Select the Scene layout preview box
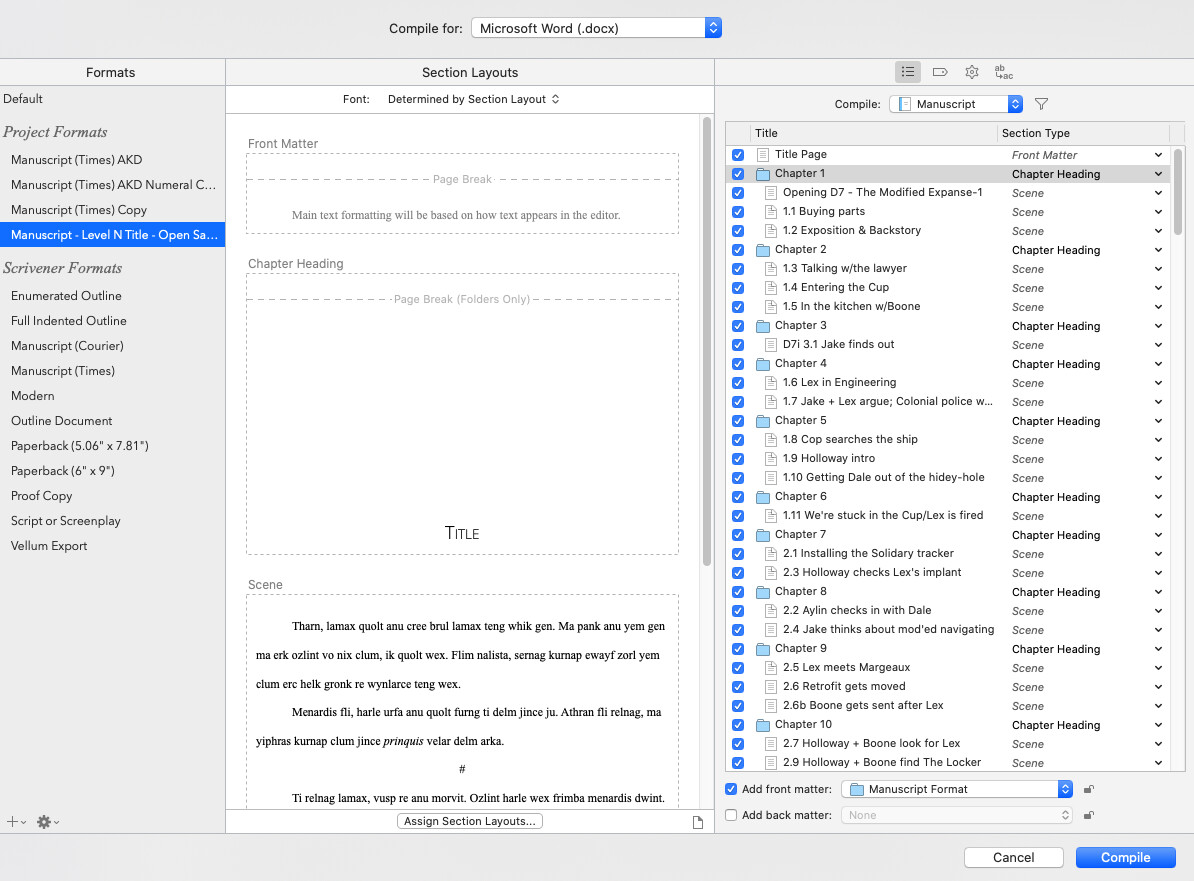Image resolution: width=1194 pixels, height=881 pixels. click(462, 701)
